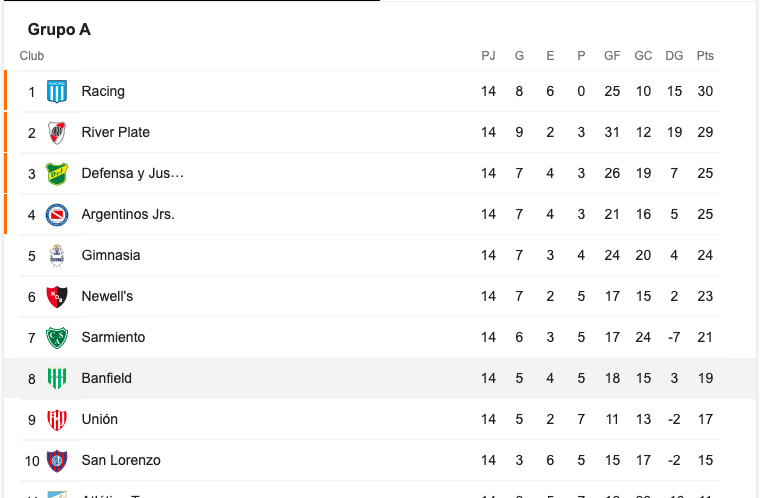Select the highlighted Banfield row points value
The height and width of the screenshot is (498, 760).
705,378
